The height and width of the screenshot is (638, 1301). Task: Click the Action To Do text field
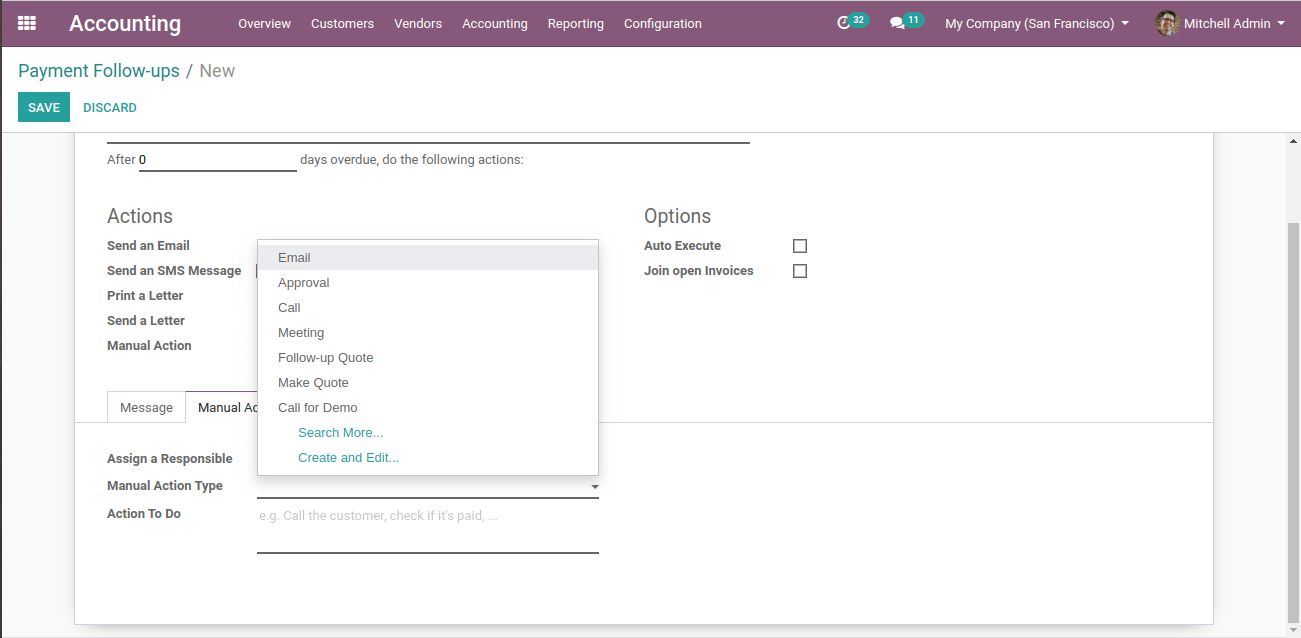[428, 530]
